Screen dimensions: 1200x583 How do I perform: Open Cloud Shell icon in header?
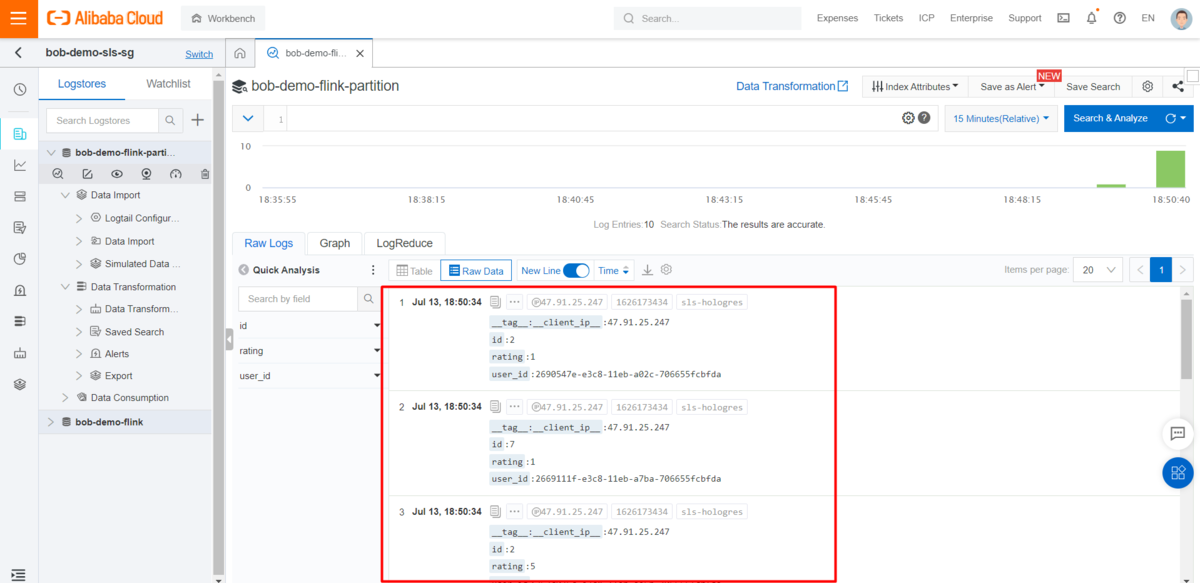point(1063,18)
